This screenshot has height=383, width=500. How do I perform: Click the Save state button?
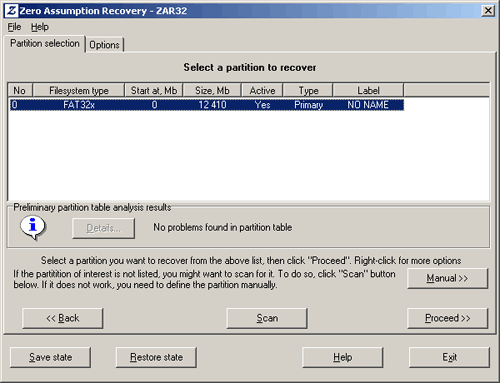point(50,357)
